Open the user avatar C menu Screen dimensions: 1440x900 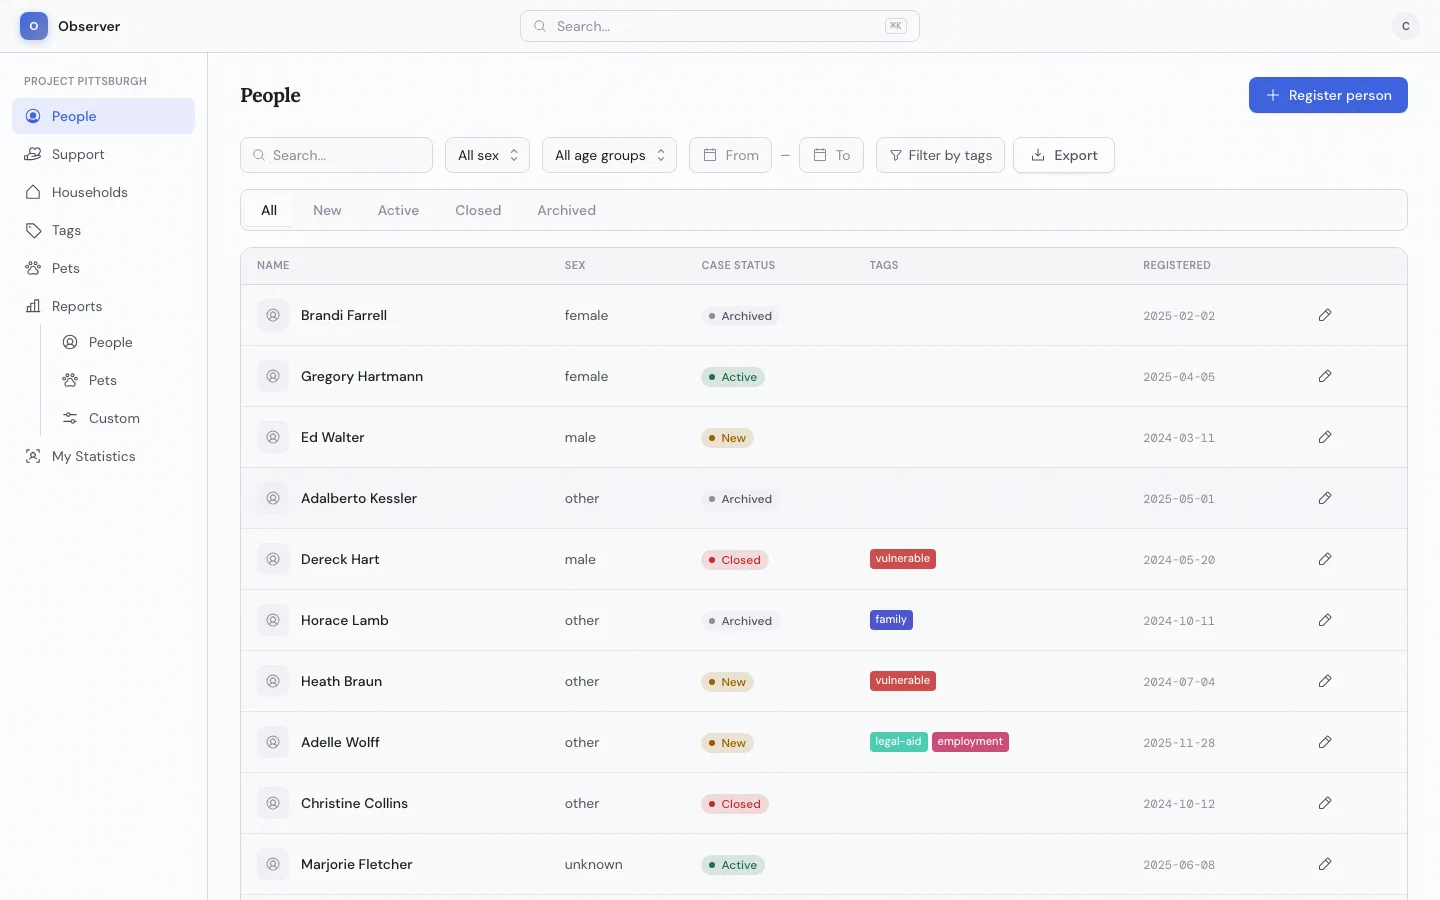[x=1405, y=26]
